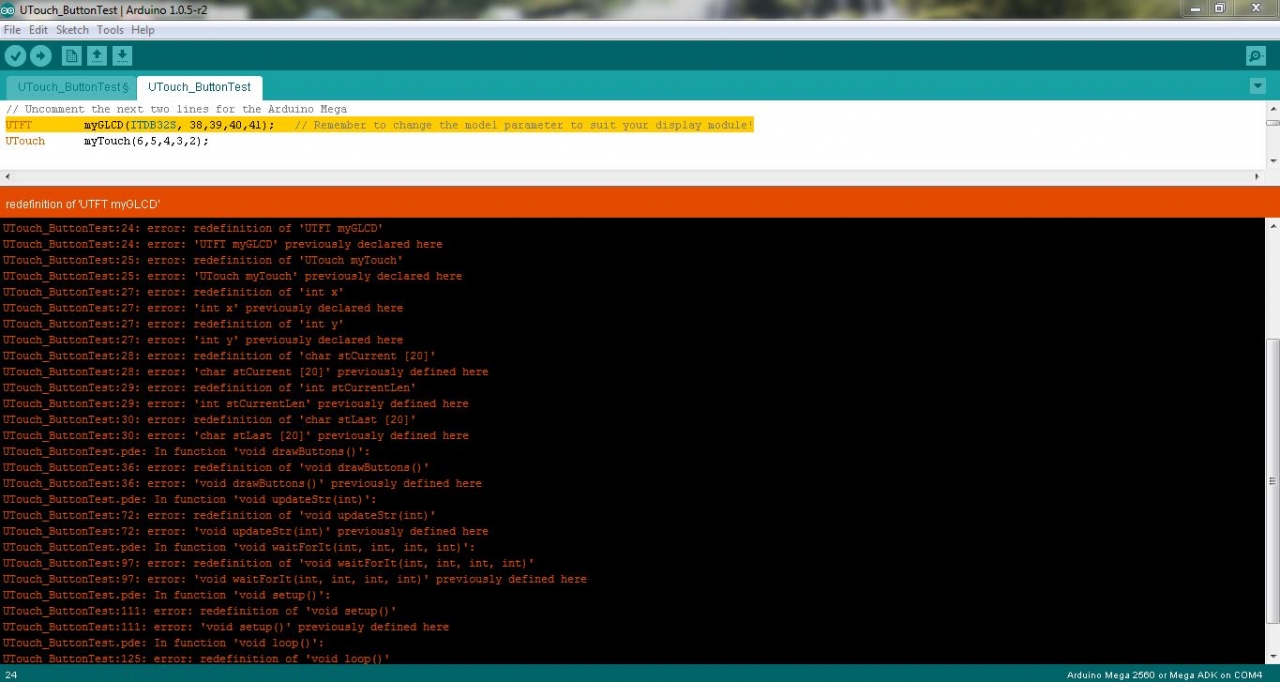Open the File menu
Viewport: 1280px width, 682px height.
[12, 30]
